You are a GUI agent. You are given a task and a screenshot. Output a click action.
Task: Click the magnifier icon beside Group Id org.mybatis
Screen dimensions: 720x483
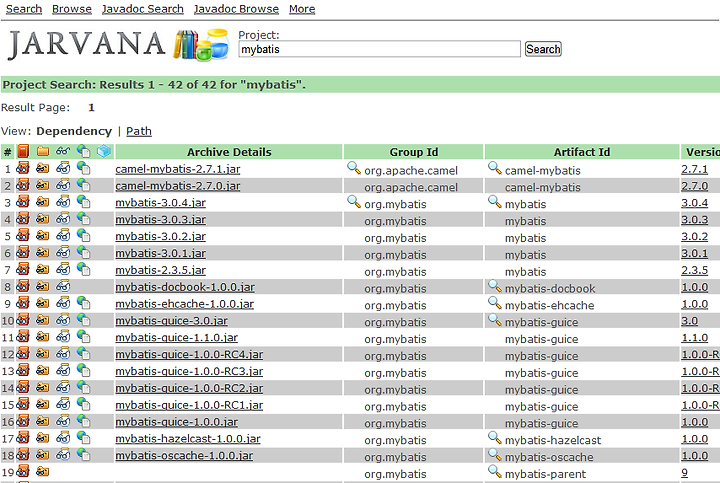[354, 202]
